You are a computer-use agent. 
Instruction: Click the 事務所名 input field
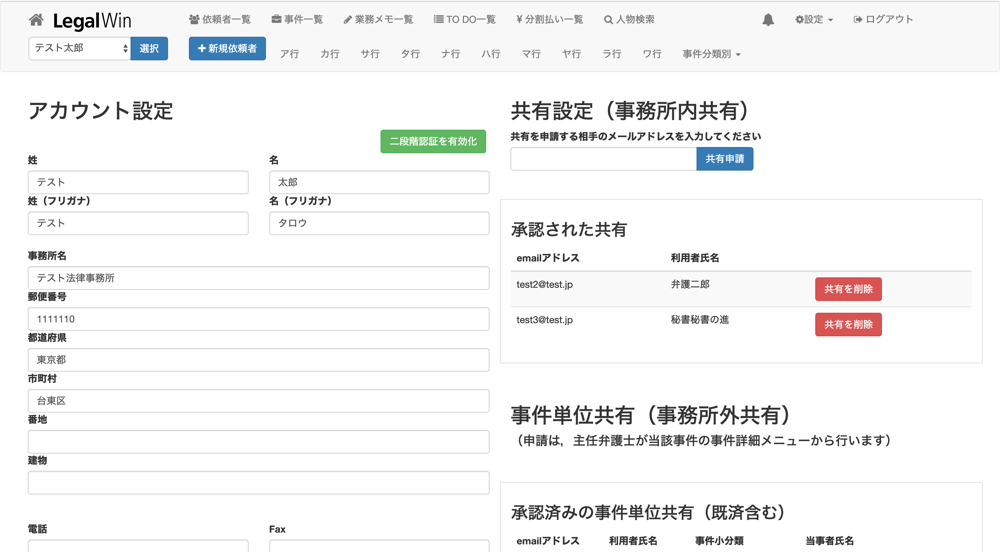(x=258, y=277)
